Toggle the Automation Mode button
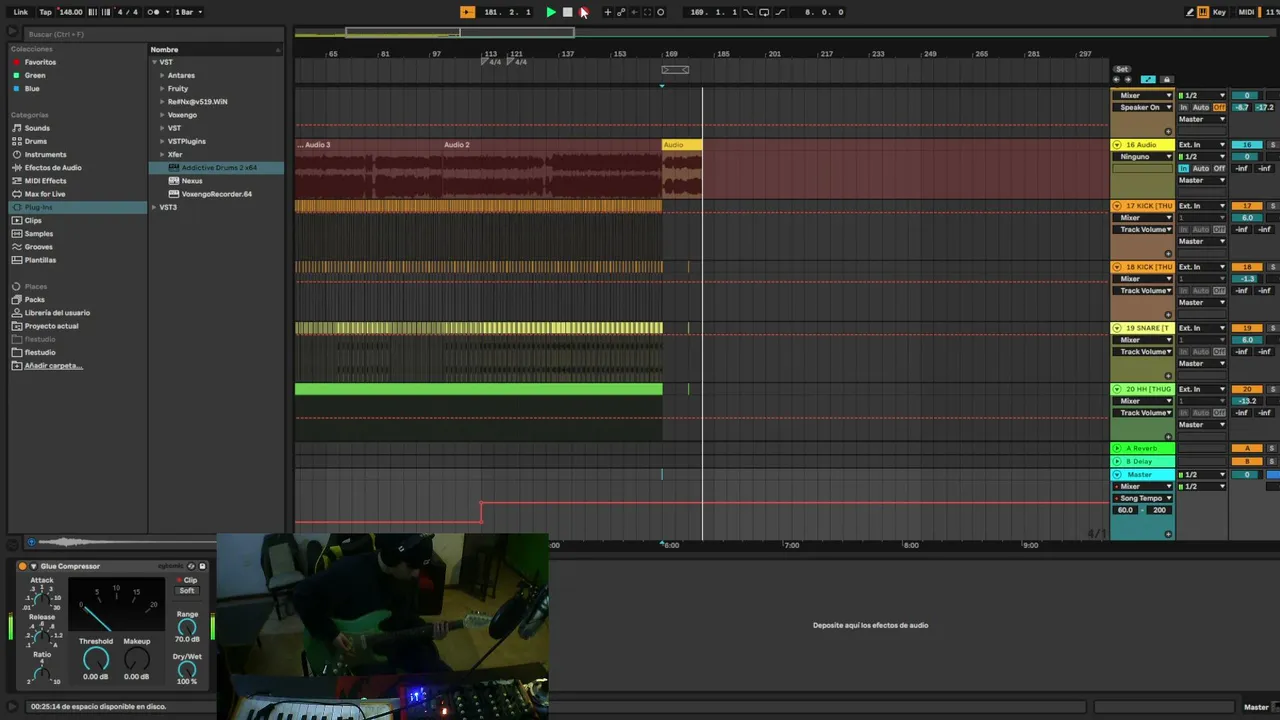 point(1148,80)
